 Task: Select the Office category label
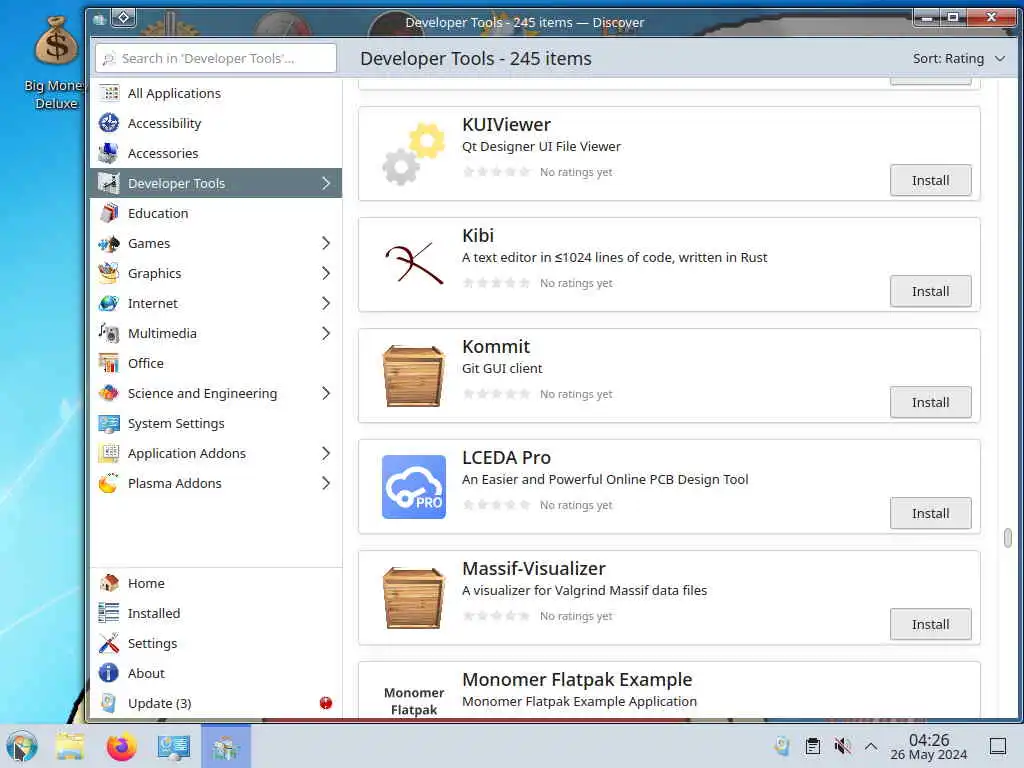[x=146, y=364]
